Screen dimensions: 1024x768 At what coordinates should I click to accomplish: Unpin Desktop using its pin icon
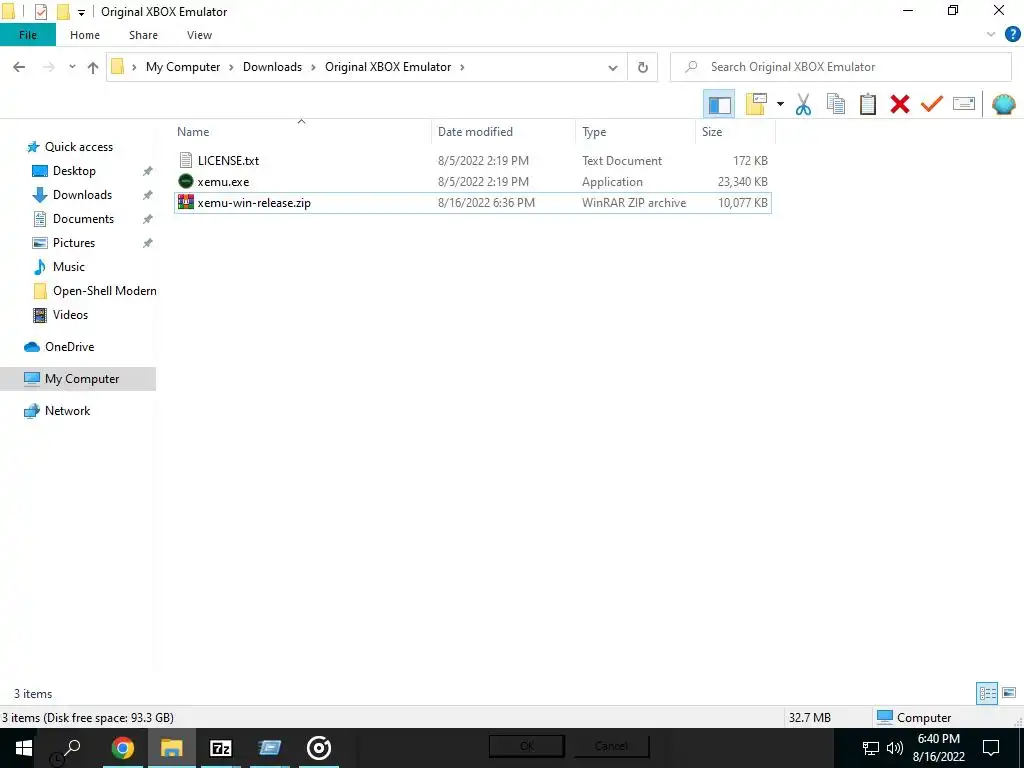click(148, 171)
